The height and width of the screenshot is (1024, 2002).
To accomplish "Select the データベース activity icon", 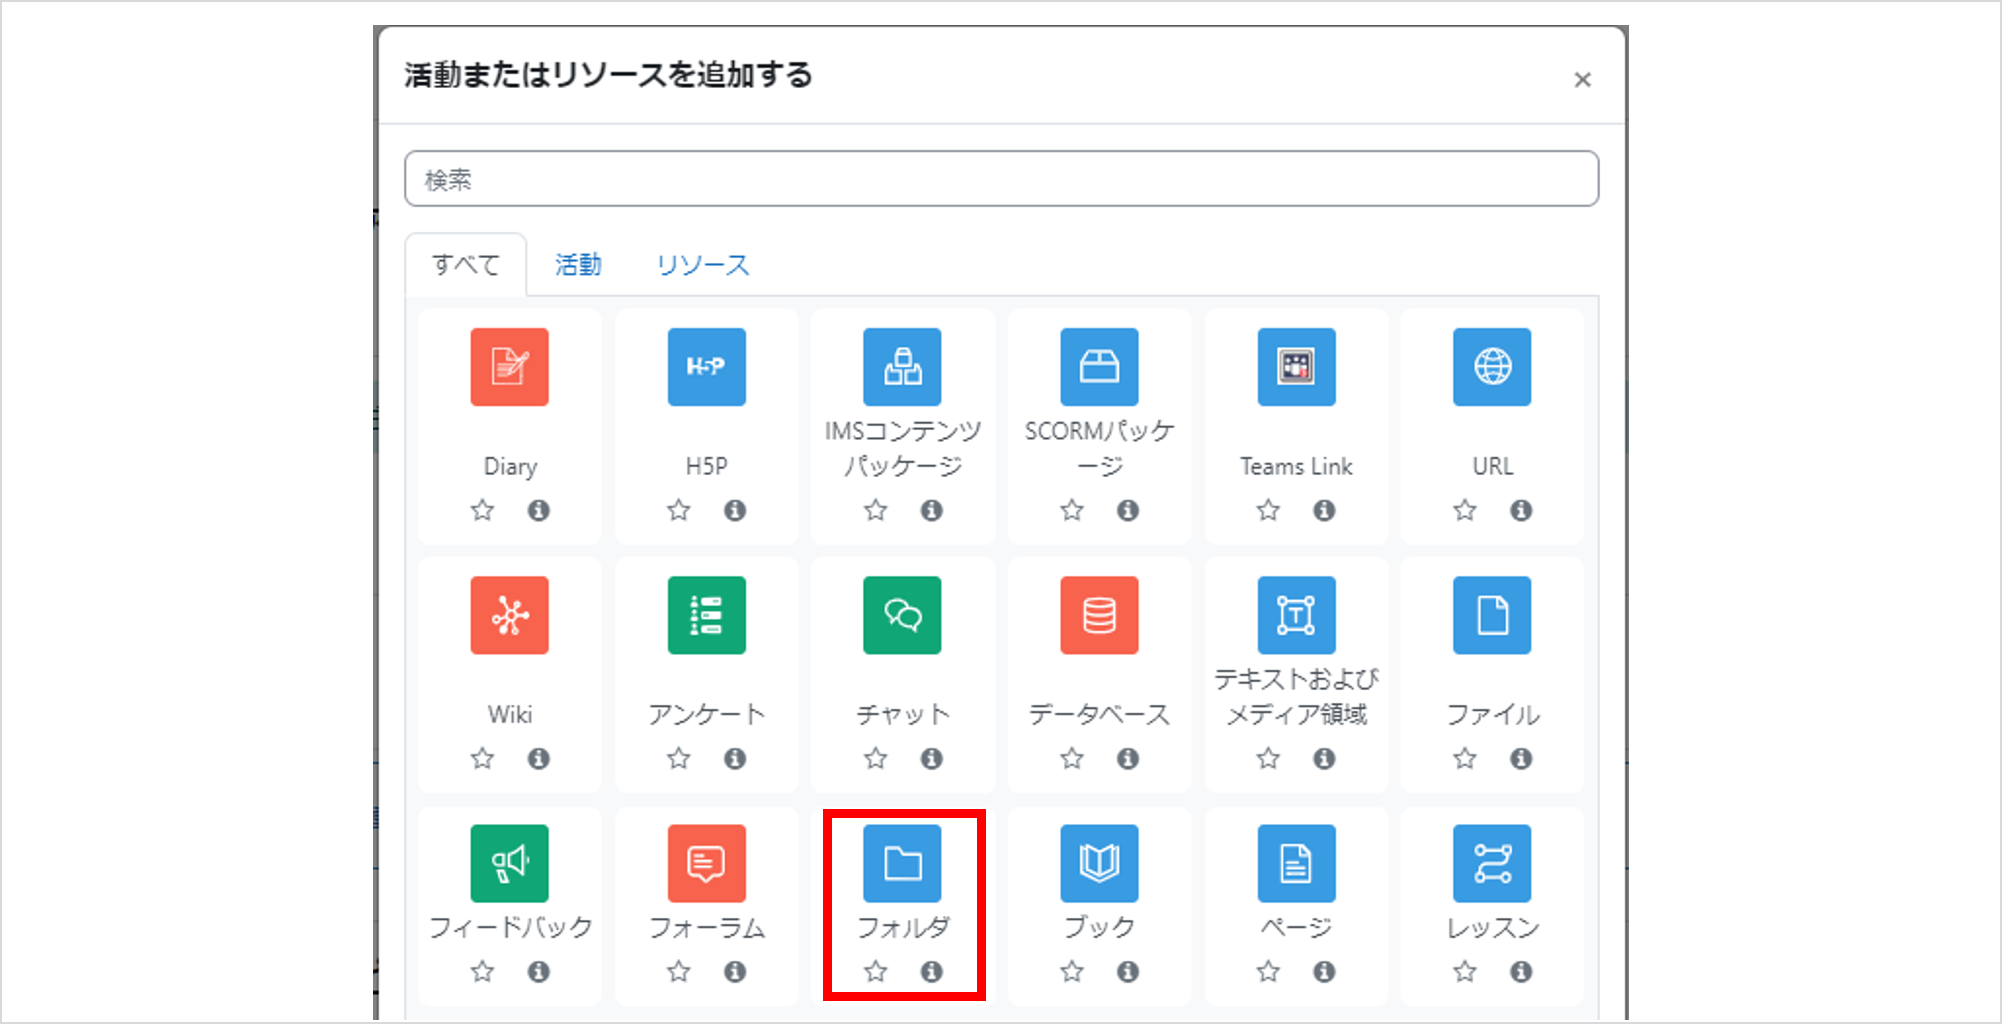I will click(x=1099, y=615).
